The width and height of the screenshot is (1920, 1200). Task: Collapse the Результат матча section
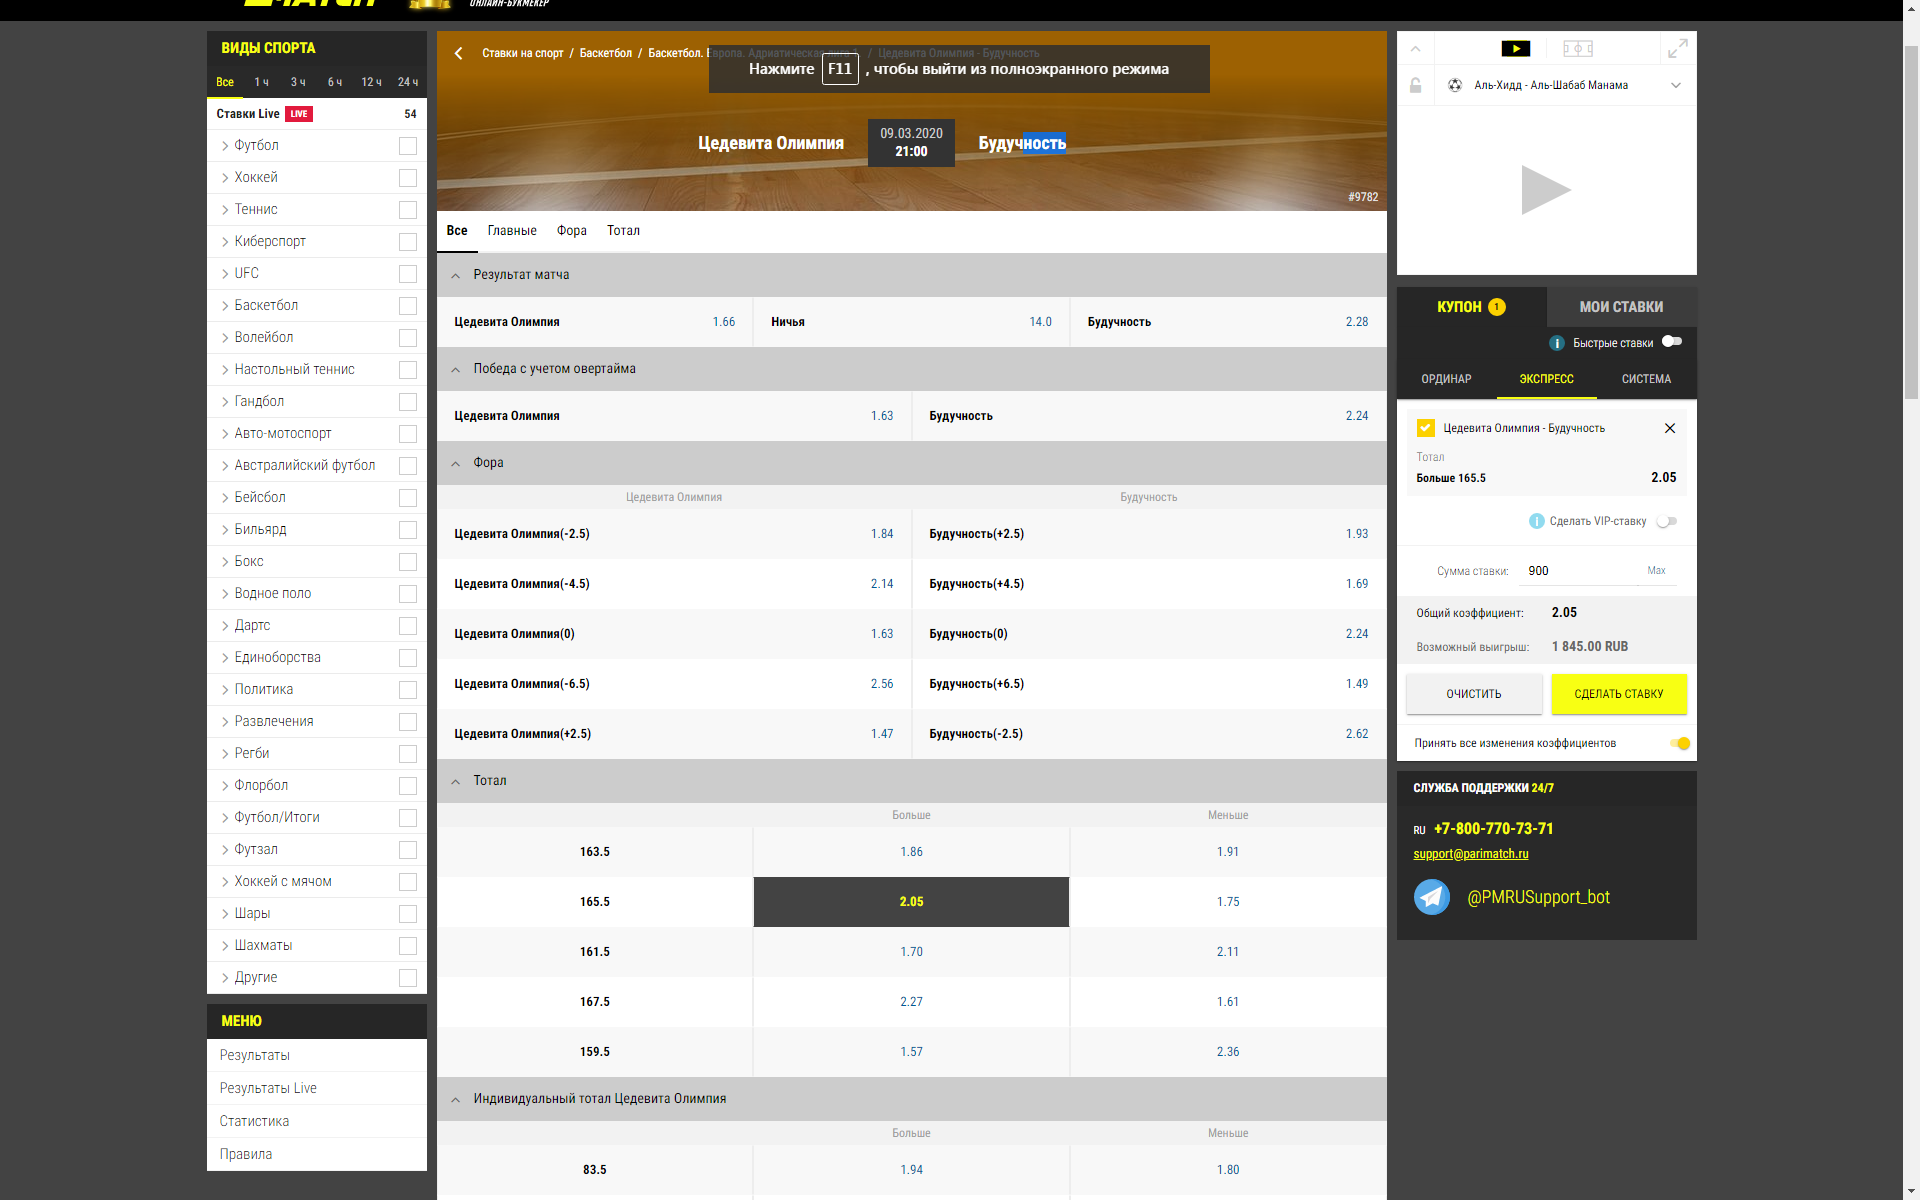(x=456, y=275)
